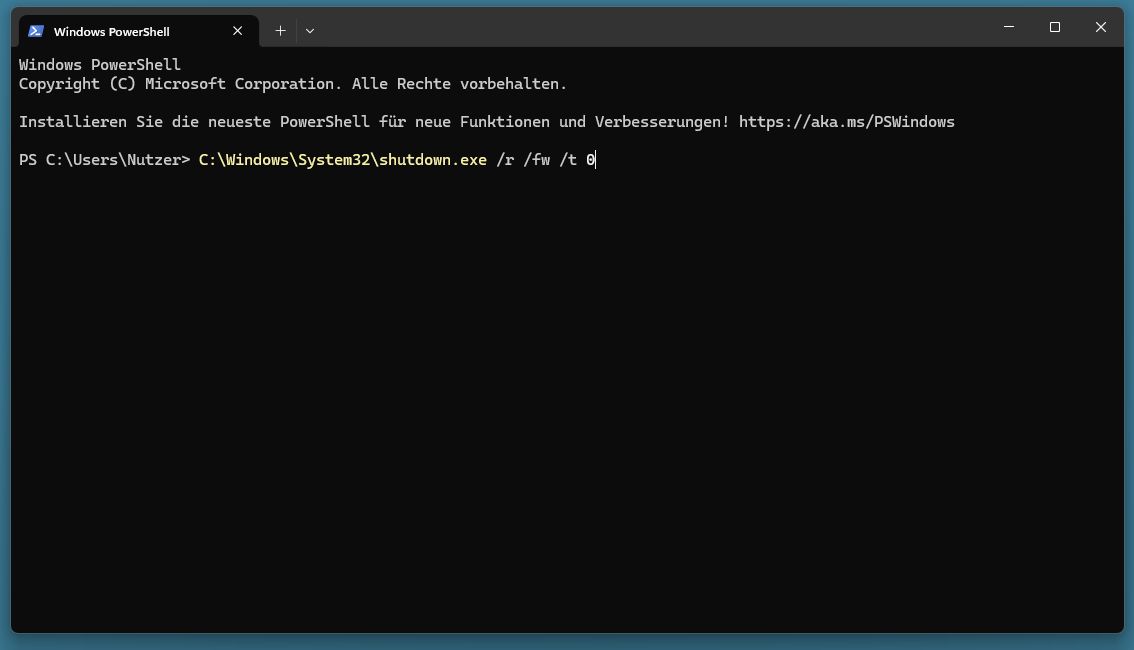
Task: Click the PowerShell icon in the tab
Action: (x=36, y=31)
